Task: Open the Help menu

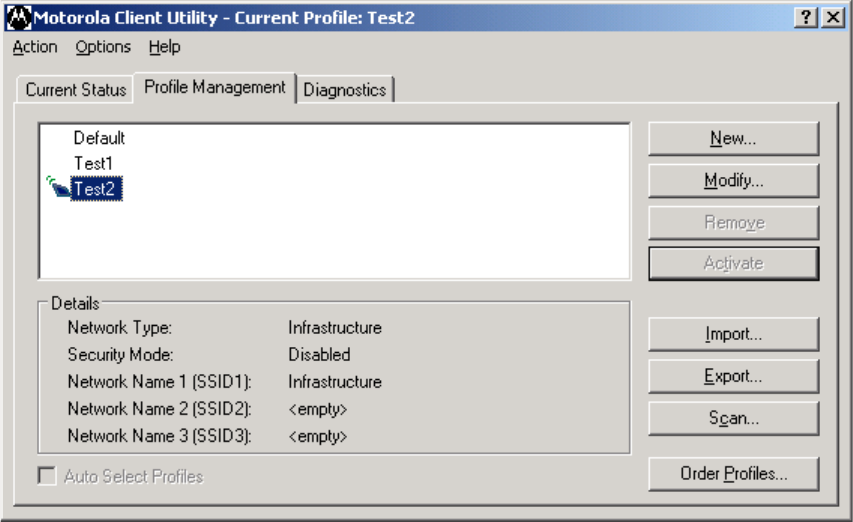Action: (x=164, y=47)
